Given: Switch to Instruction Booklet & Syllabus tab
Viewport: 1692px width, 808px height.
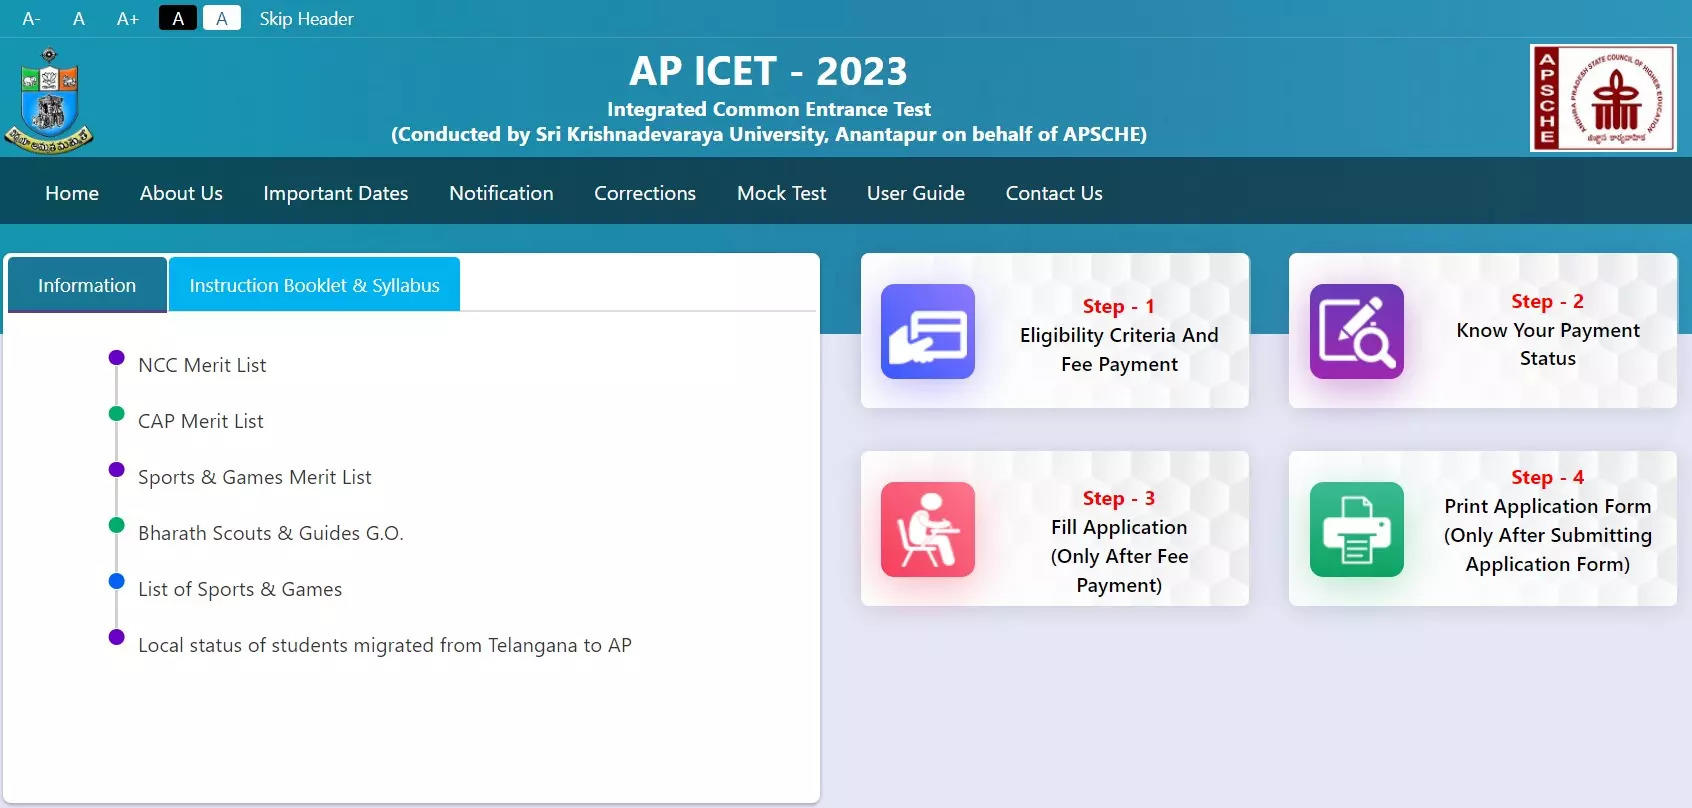Looking at the screenshot, I should [x=314, y=285].
